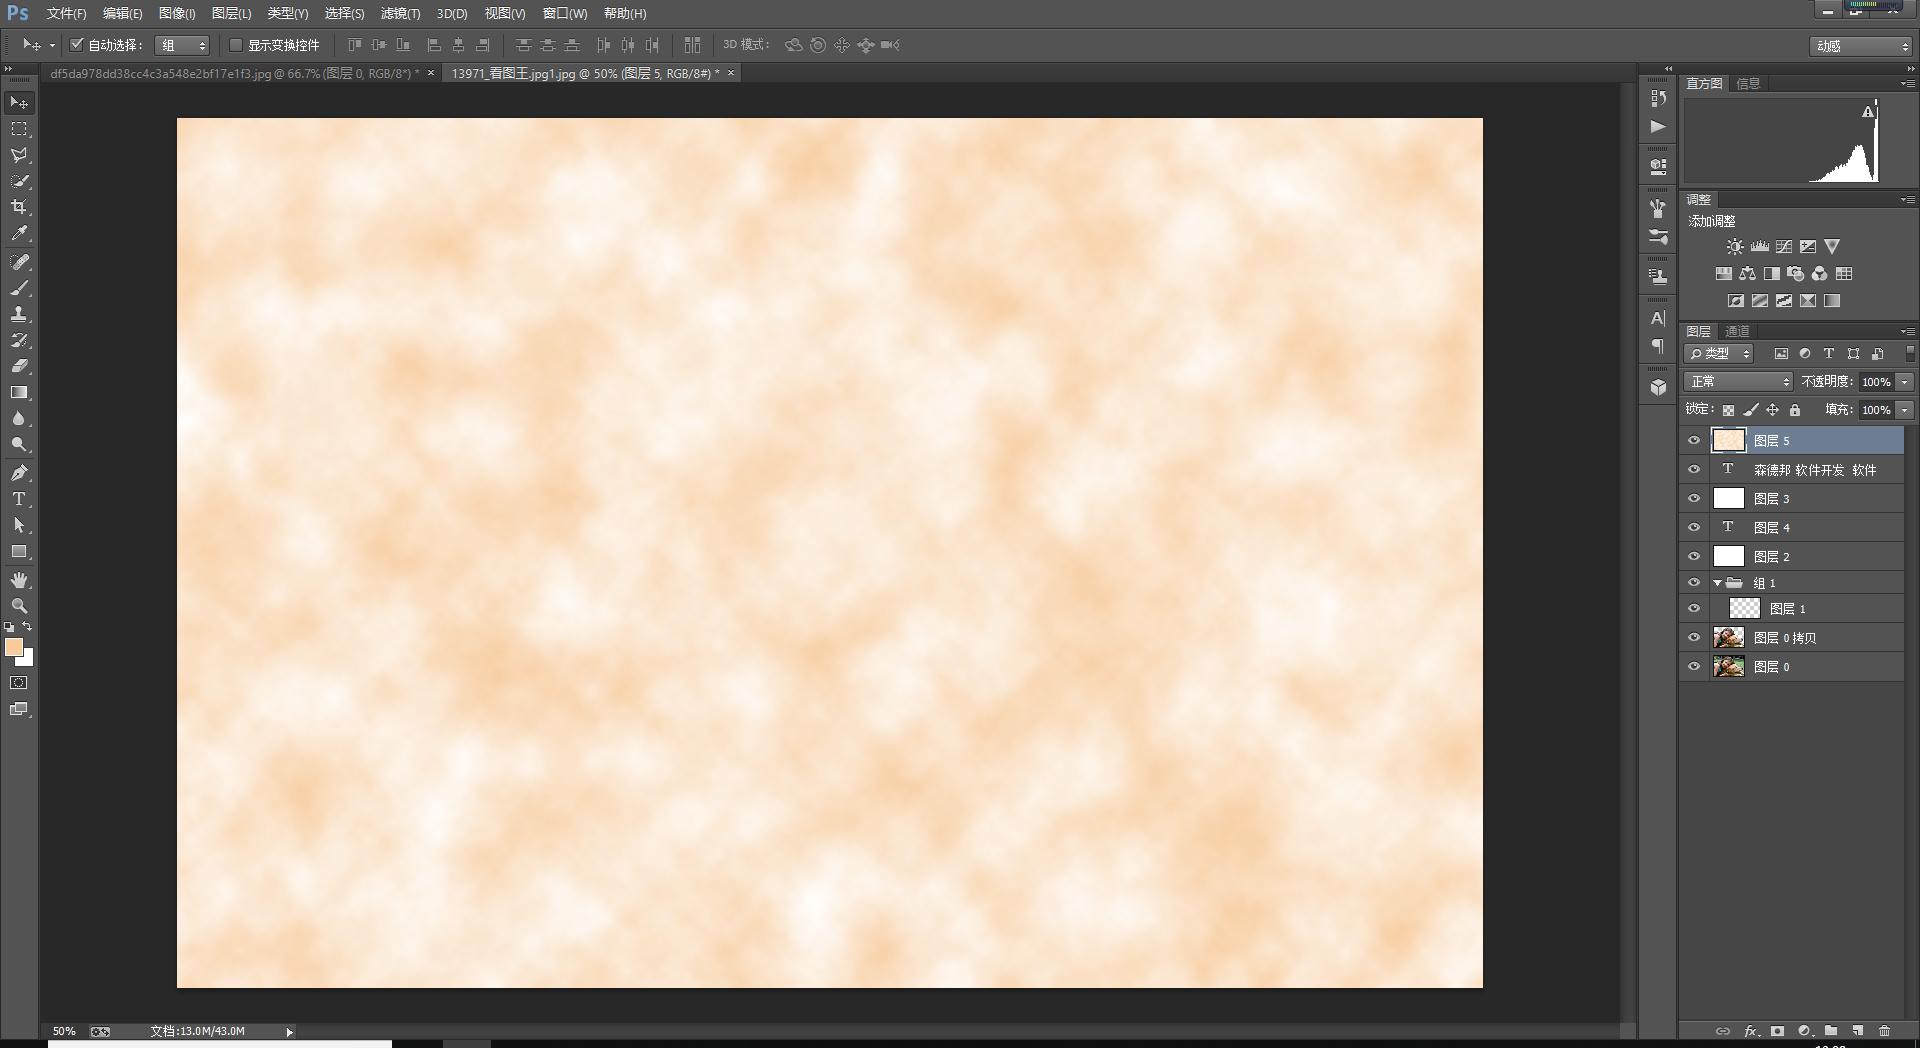Viewport: 1920px width, 1048px height.
Task: Collapse the 组 1 layer group
Action: click(1718, 583)
